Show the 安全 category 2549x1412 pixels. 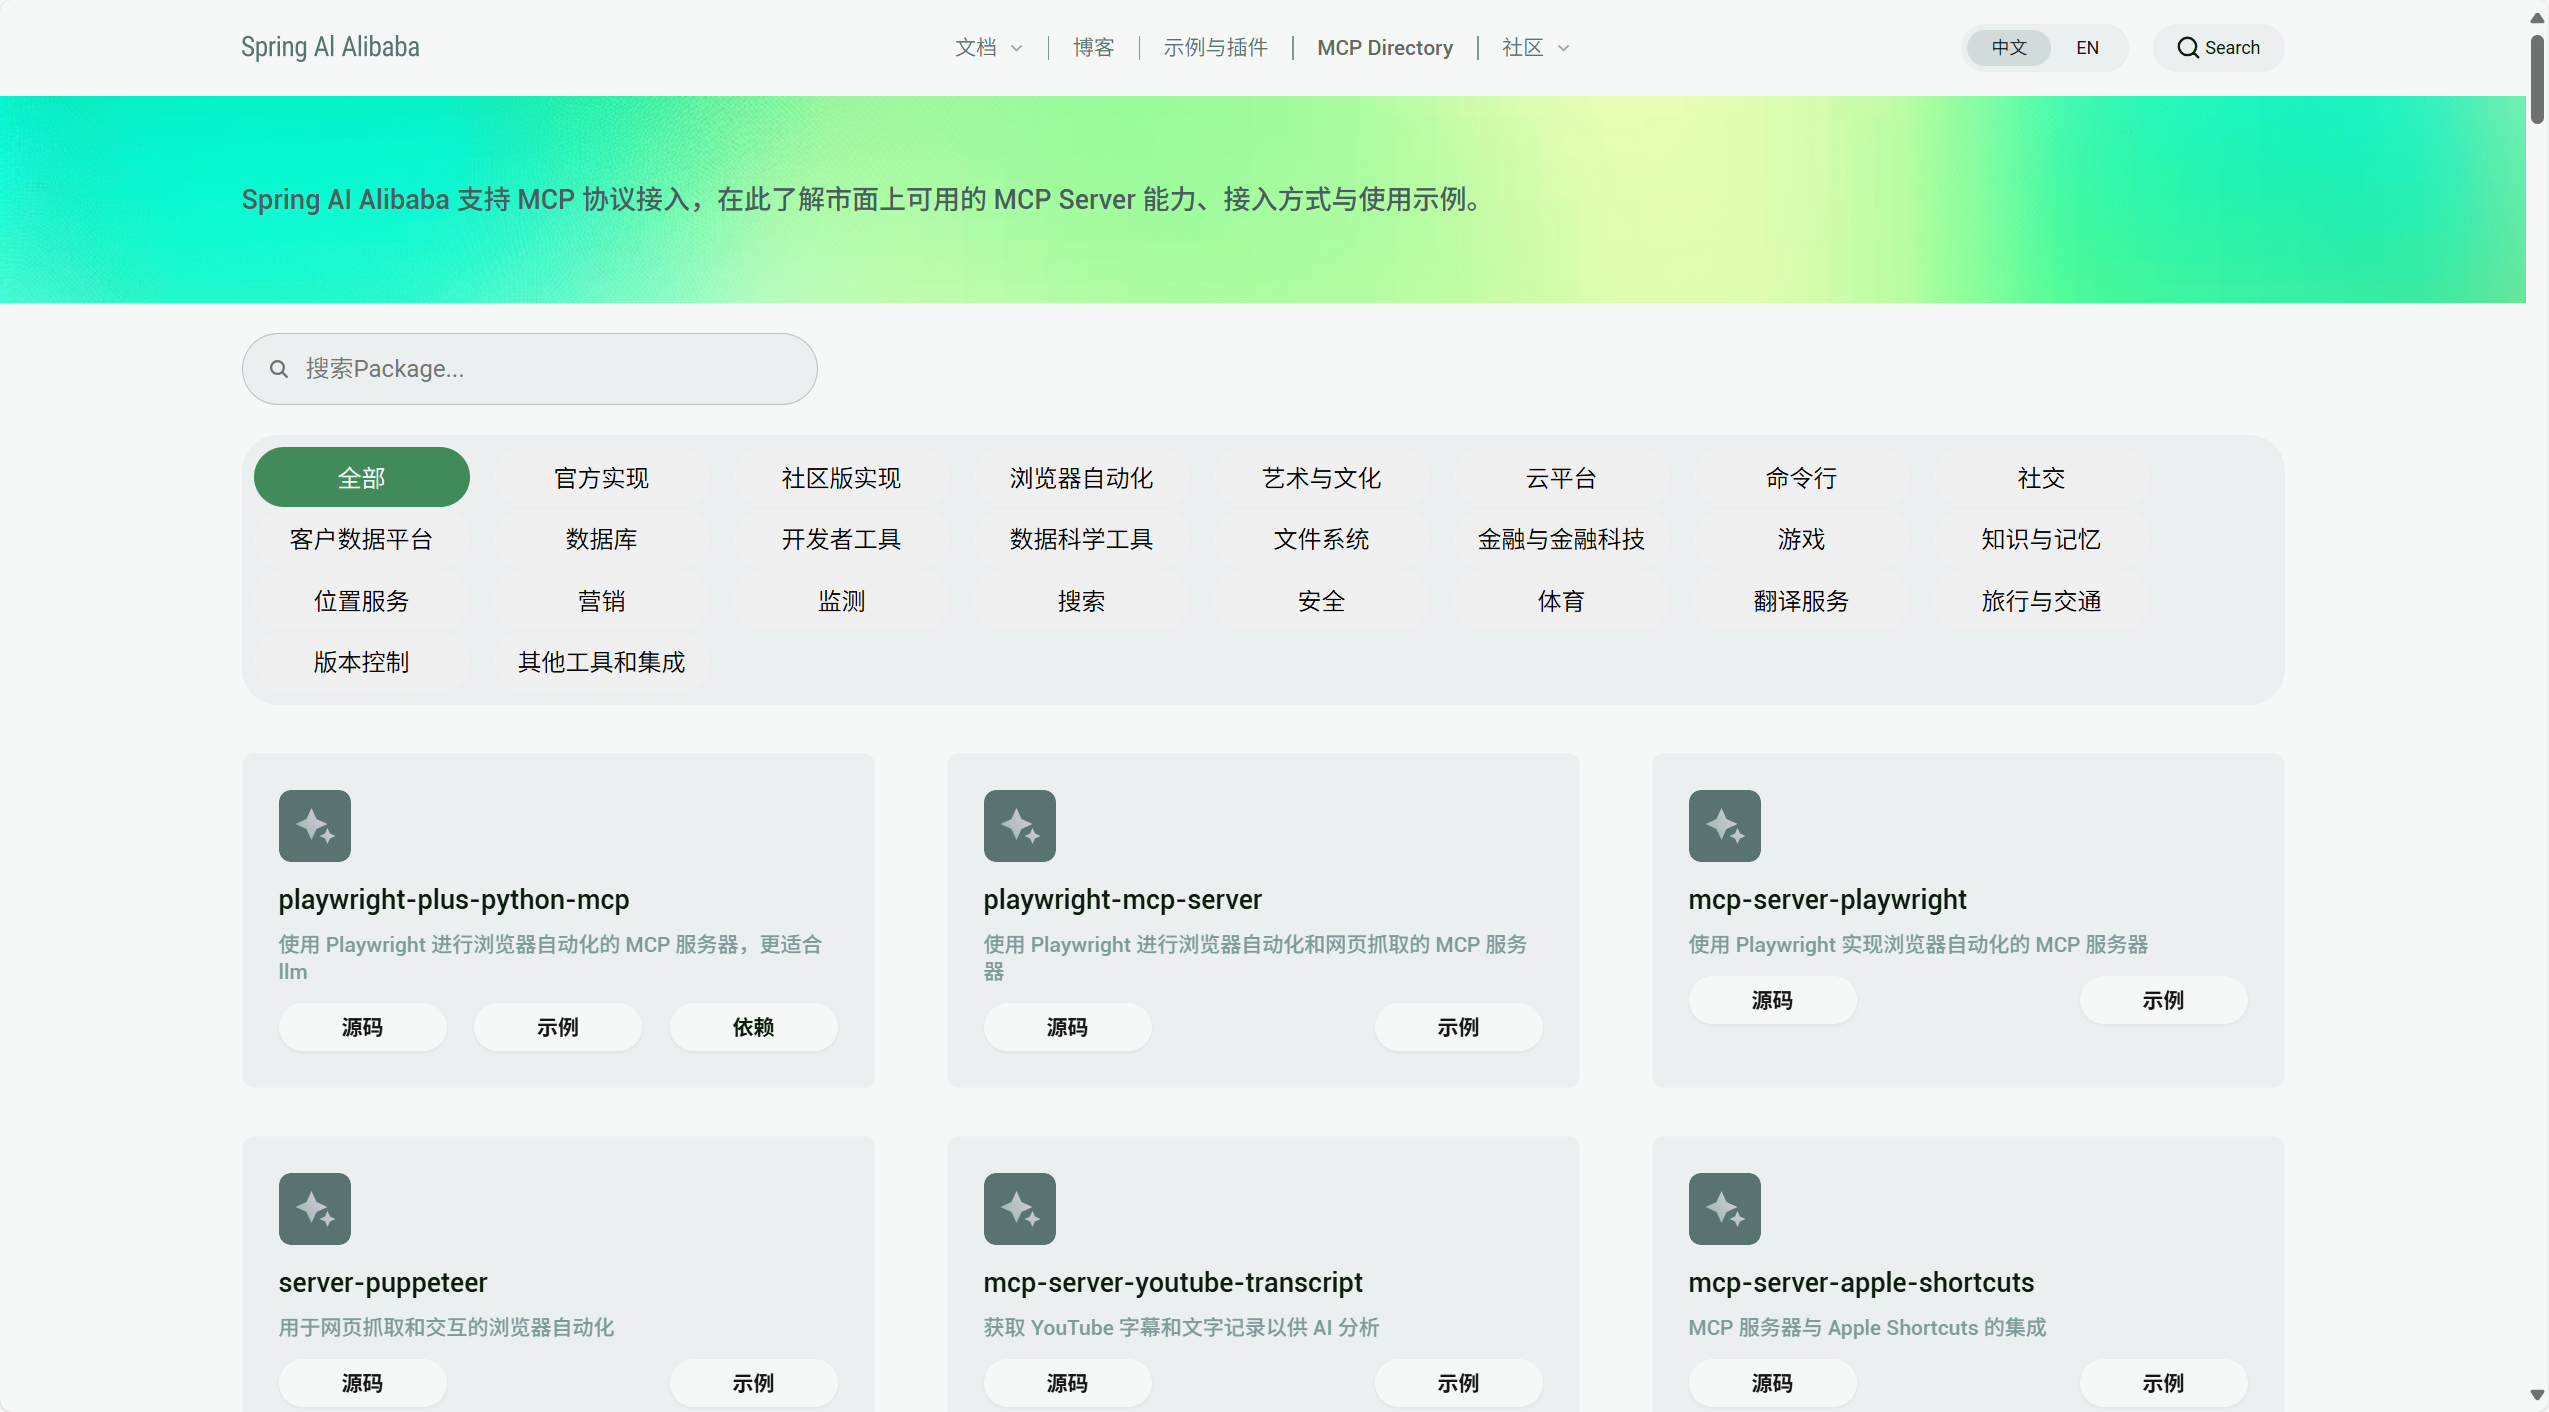tap(1322, 601)
